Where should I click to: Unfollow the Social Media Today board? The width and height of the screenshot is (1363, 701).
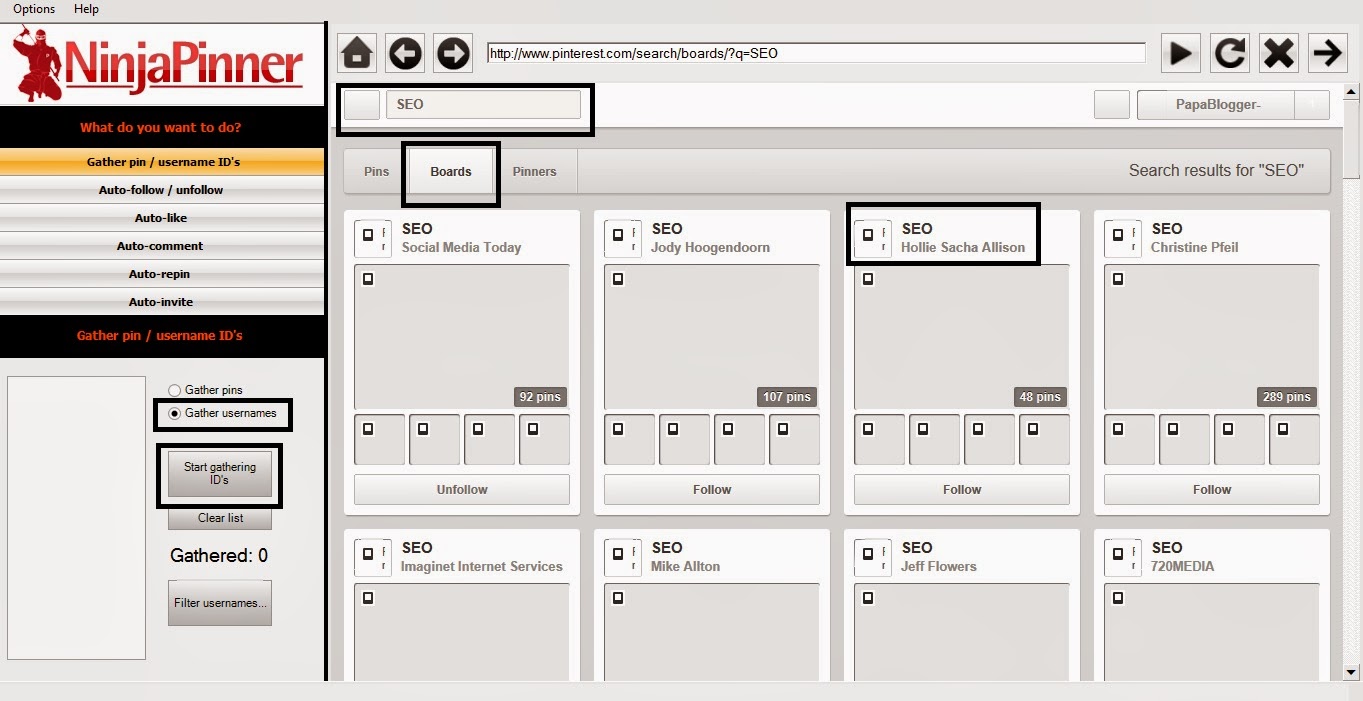pyautogui.click(x=462, y=489)
